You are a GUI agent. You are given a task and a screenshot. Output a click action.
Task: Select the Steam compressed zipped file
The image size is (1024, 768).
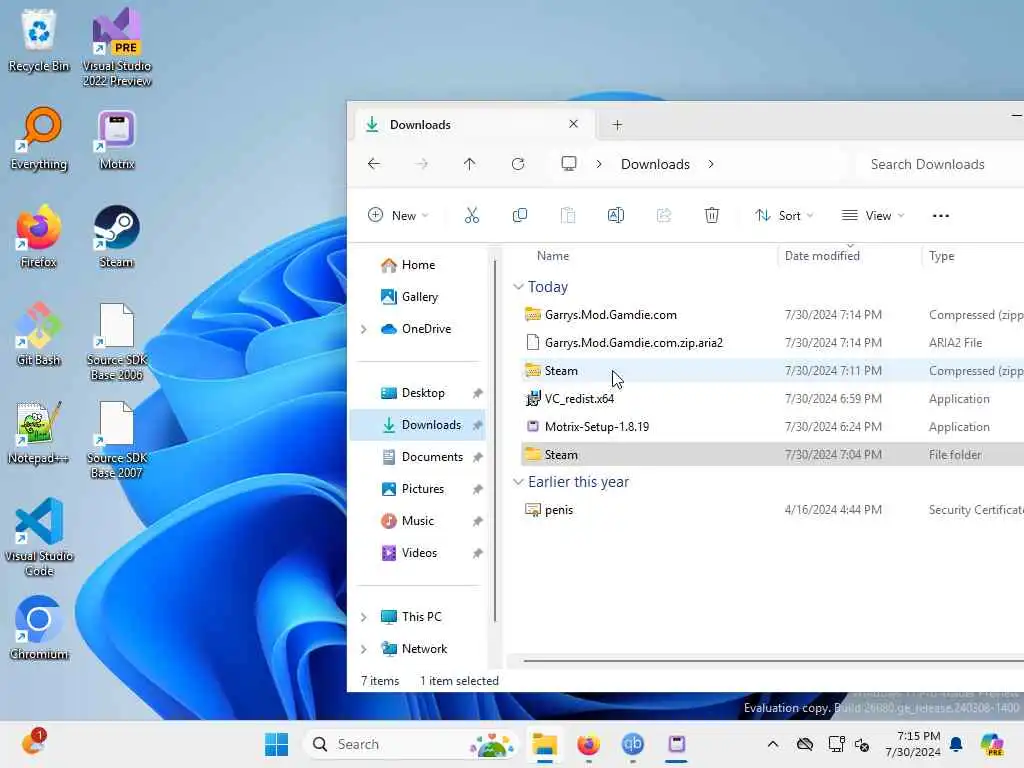pyautogui.click(x=773, y=371)
